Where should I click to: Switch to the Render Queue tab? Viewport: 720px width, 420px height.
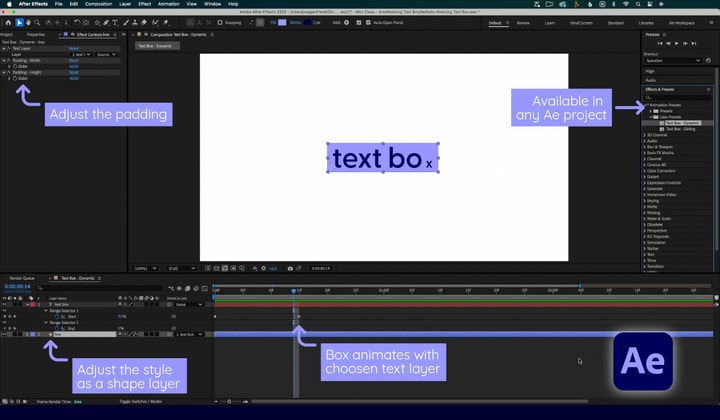click(x=22, y=278)
